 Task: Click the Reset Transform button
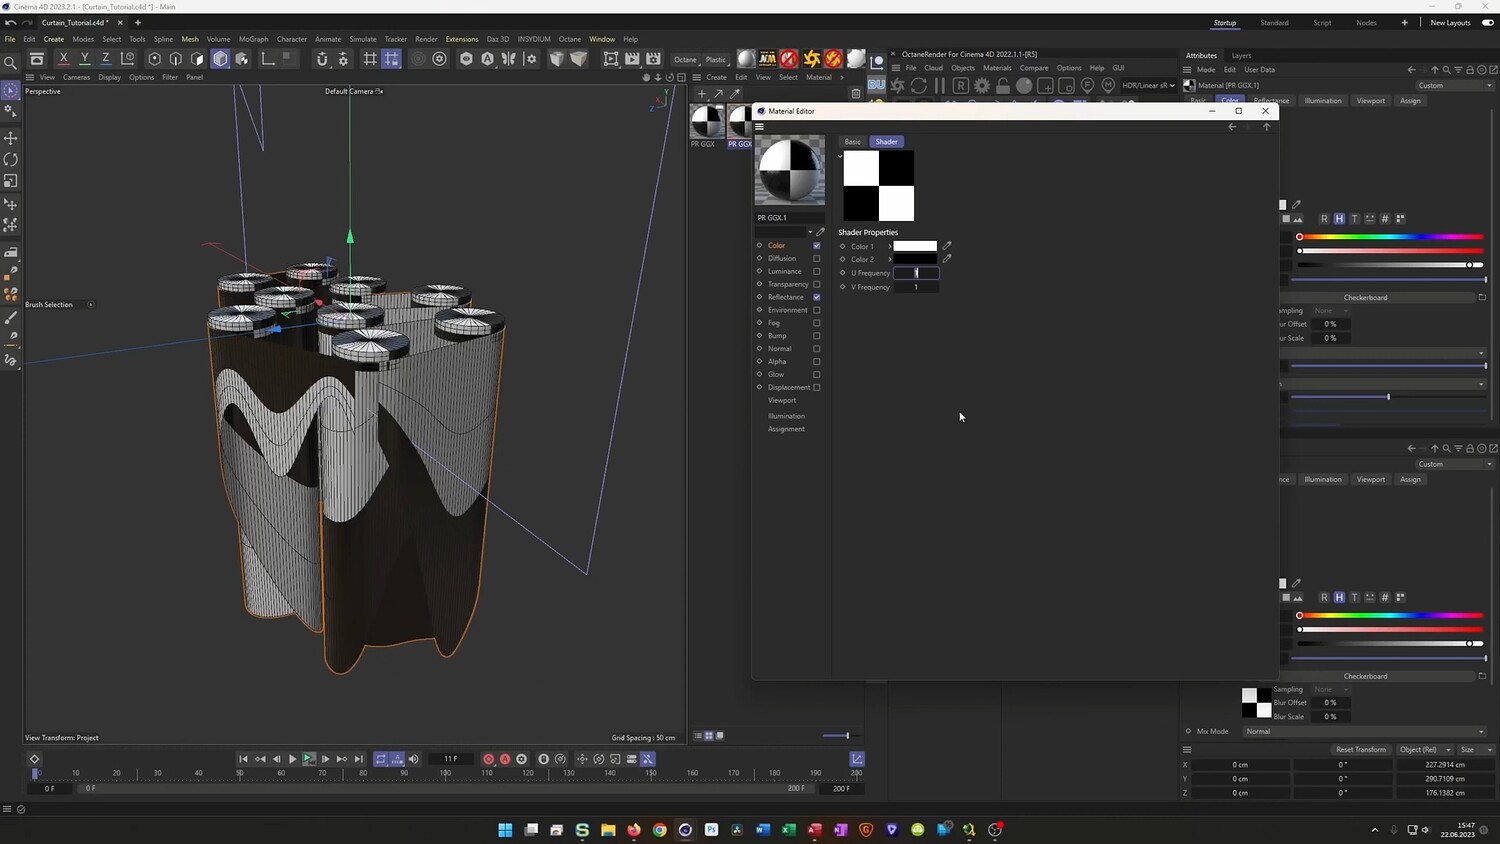tap(1360, 749)
